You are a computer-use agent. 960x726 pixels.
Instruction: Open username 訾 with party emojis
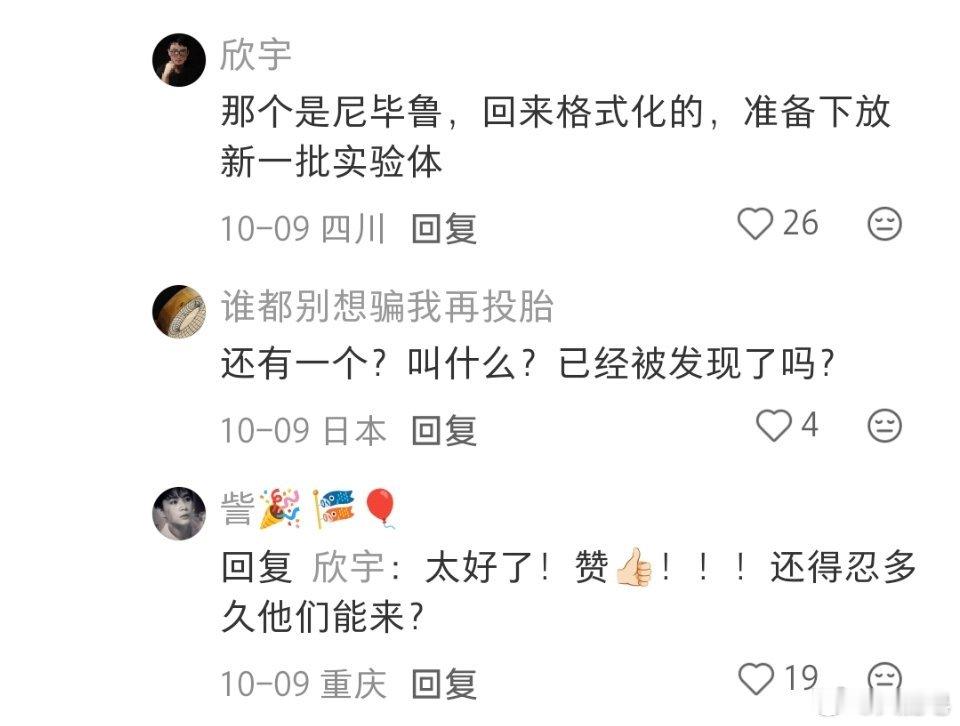310,509
